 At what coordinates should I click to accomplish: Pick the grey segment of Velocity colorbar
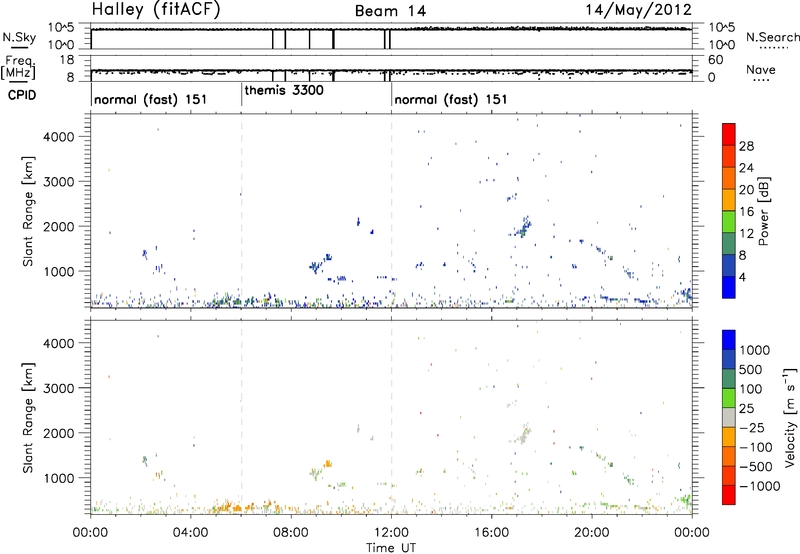[x=729, y=417]
